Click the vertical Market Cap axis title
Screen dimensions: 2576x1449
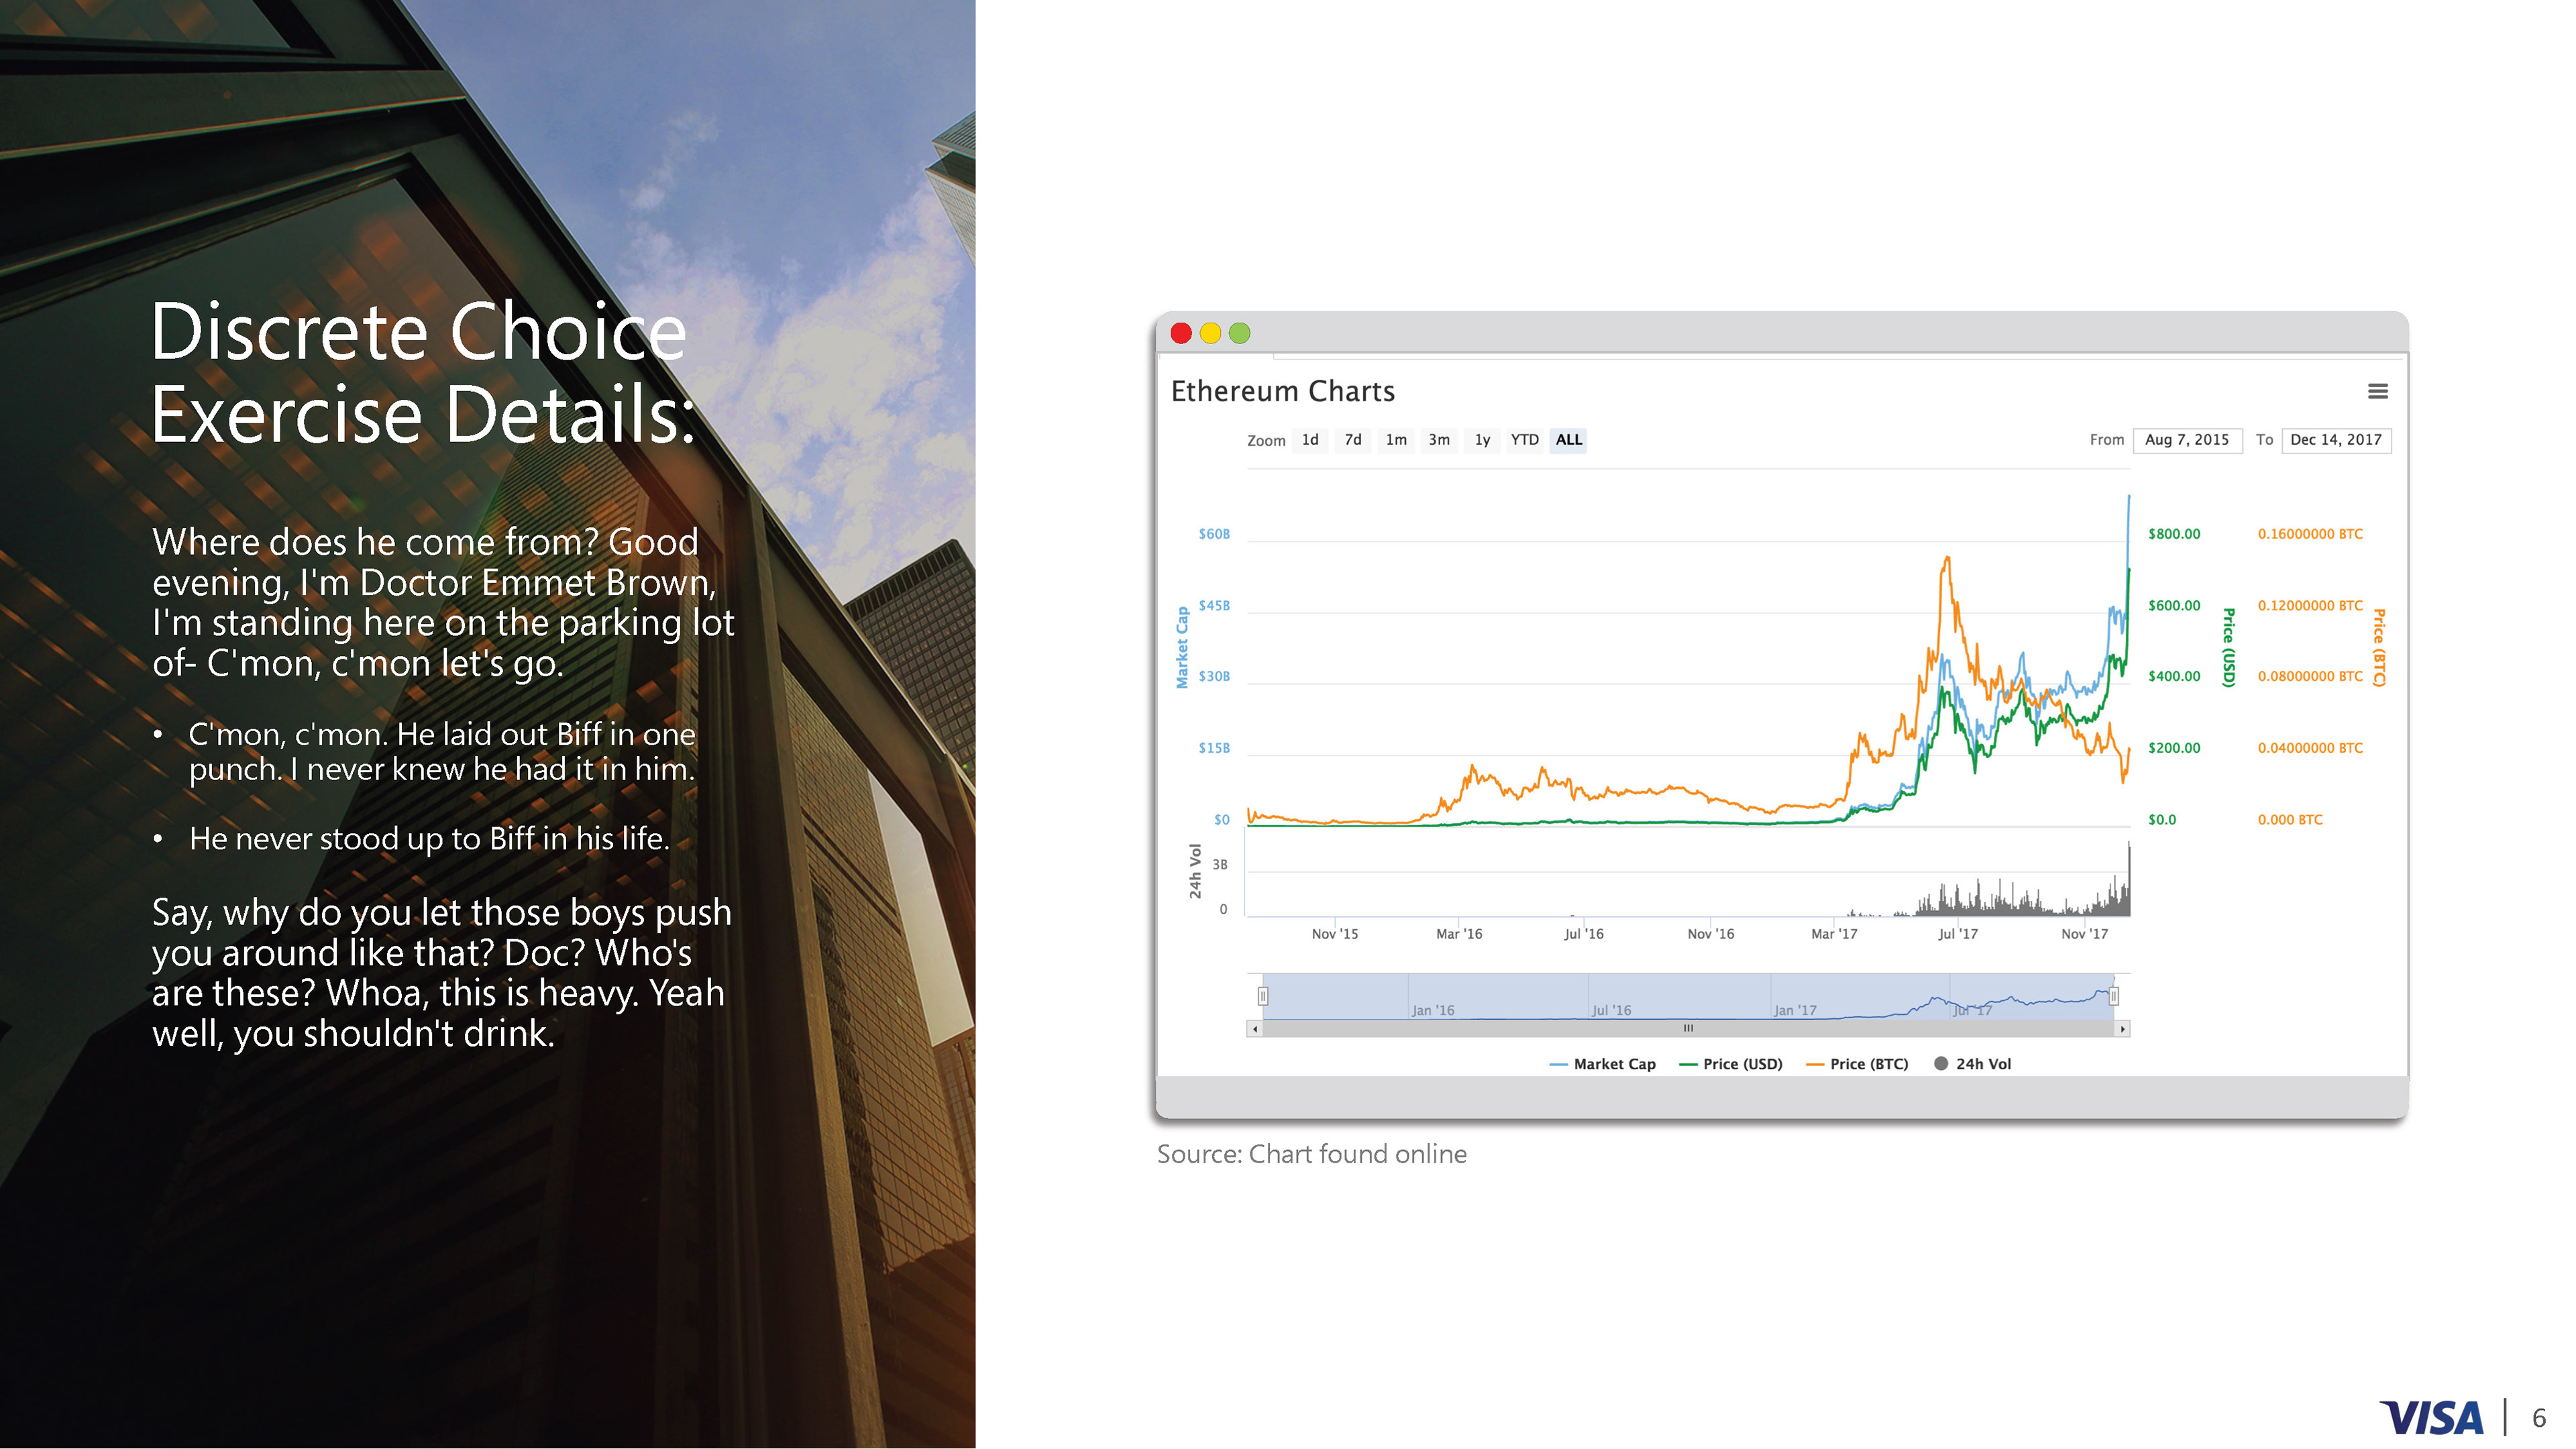pyautogui.click(x=1182, y=647)
